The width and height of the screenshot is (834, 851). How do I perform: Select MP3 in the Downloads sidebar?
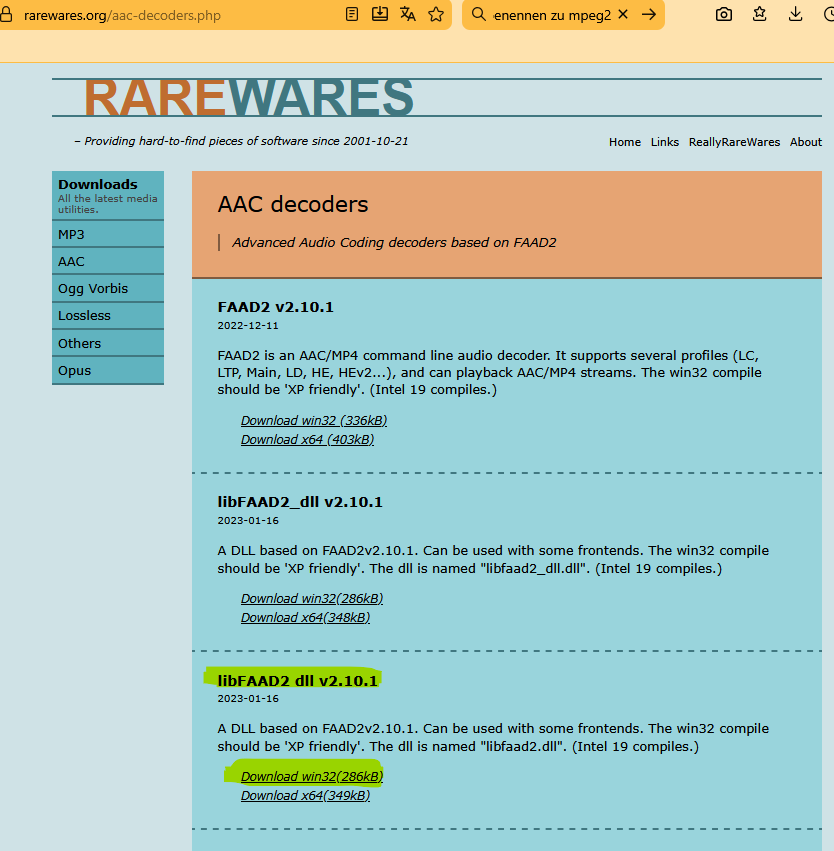pyautogui.click(x=108, y=234)
